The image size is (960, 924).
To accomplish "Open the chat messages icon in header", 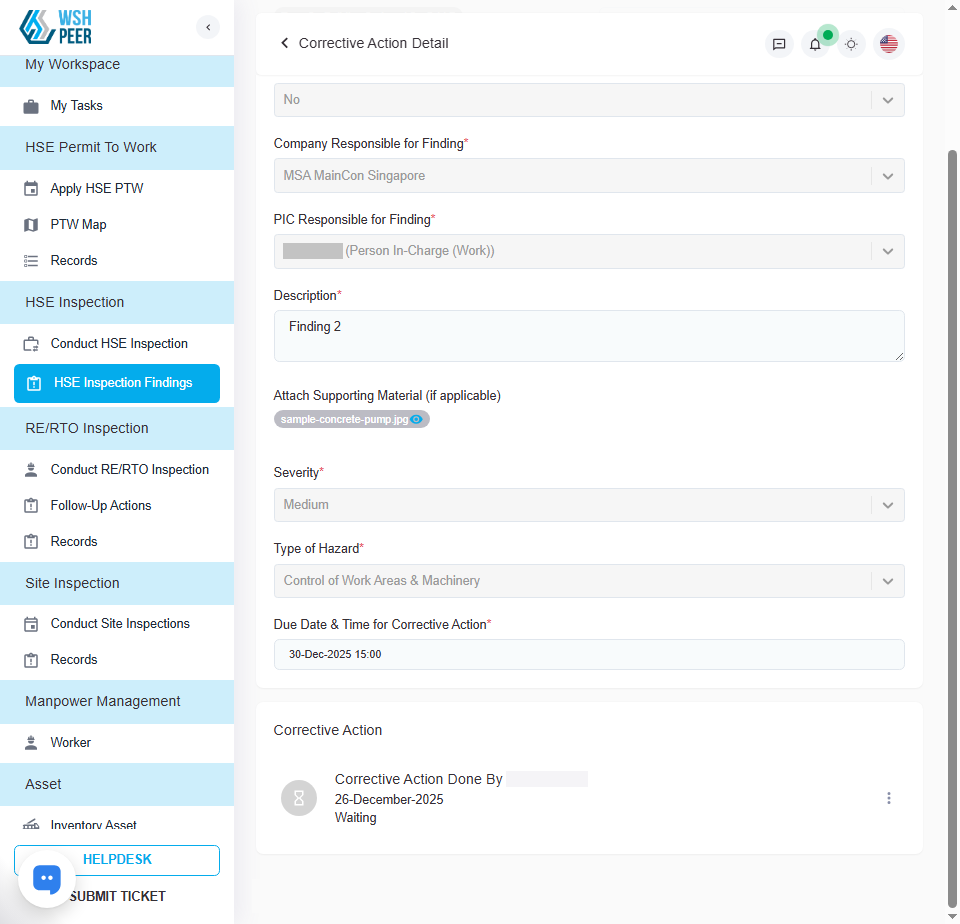I will click(779, 44).
